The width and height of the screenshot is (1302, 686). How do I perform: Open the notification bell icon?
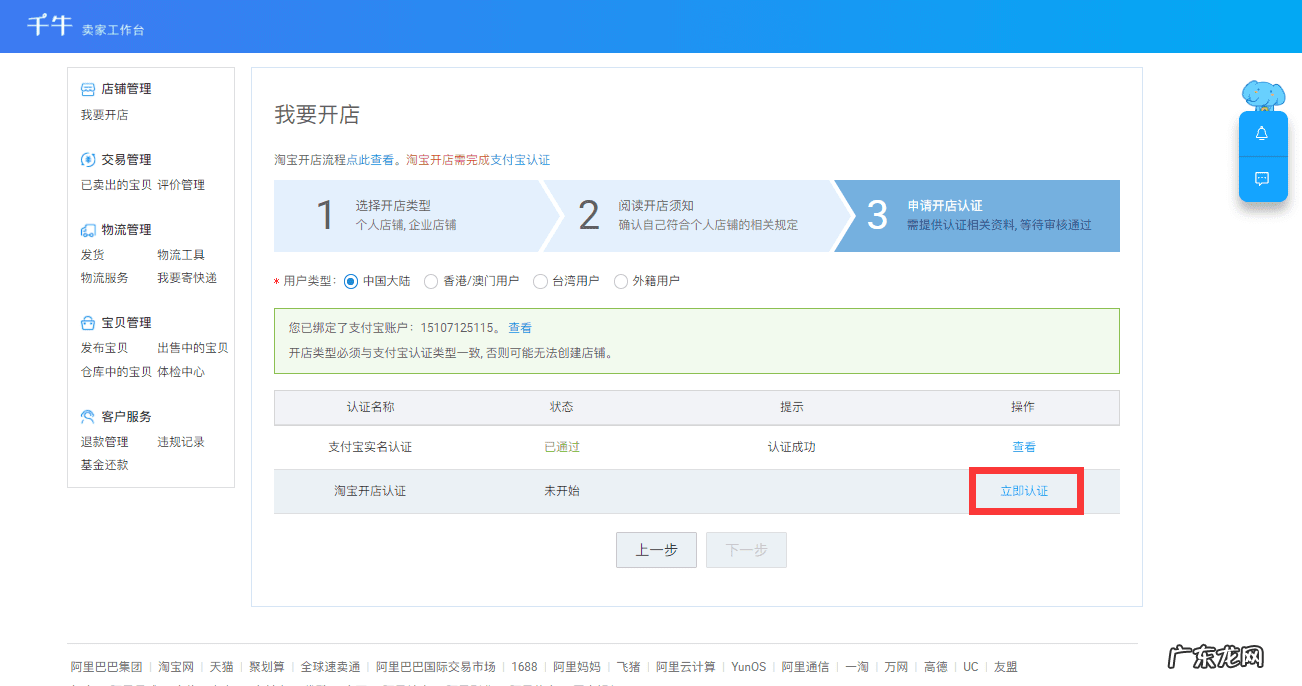pyautogui.click(x=1263, y=133)
